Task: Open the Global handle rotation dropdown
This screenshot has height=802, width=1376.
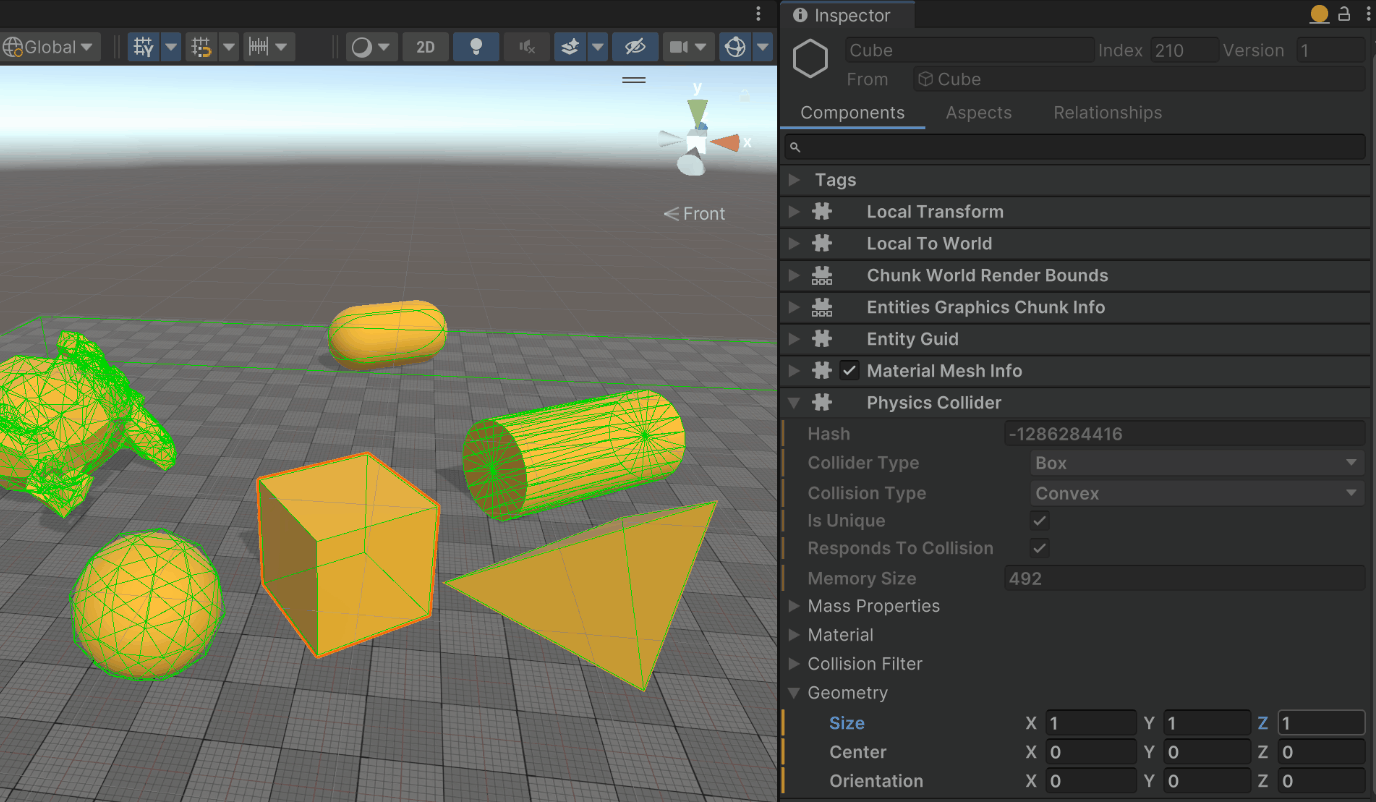Action: pos(50,47)
